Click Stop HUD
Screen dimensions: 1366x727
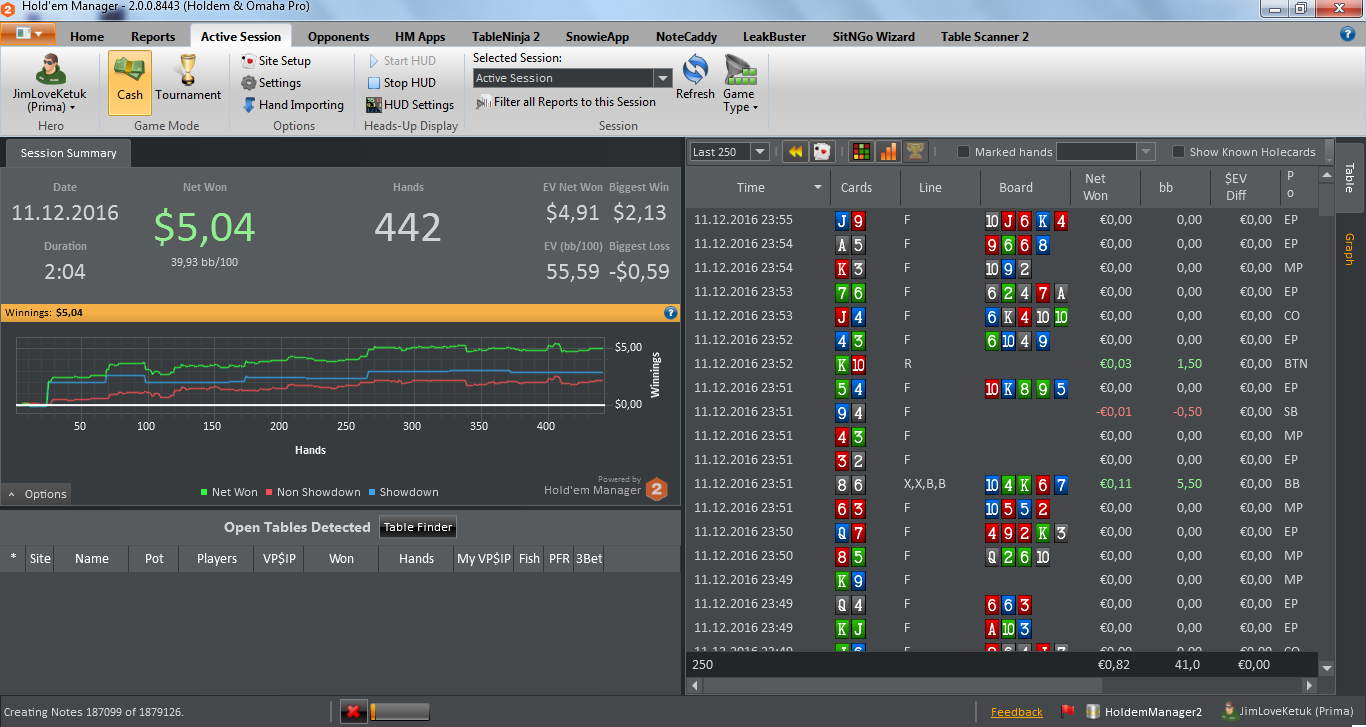(x=401, y=83)
